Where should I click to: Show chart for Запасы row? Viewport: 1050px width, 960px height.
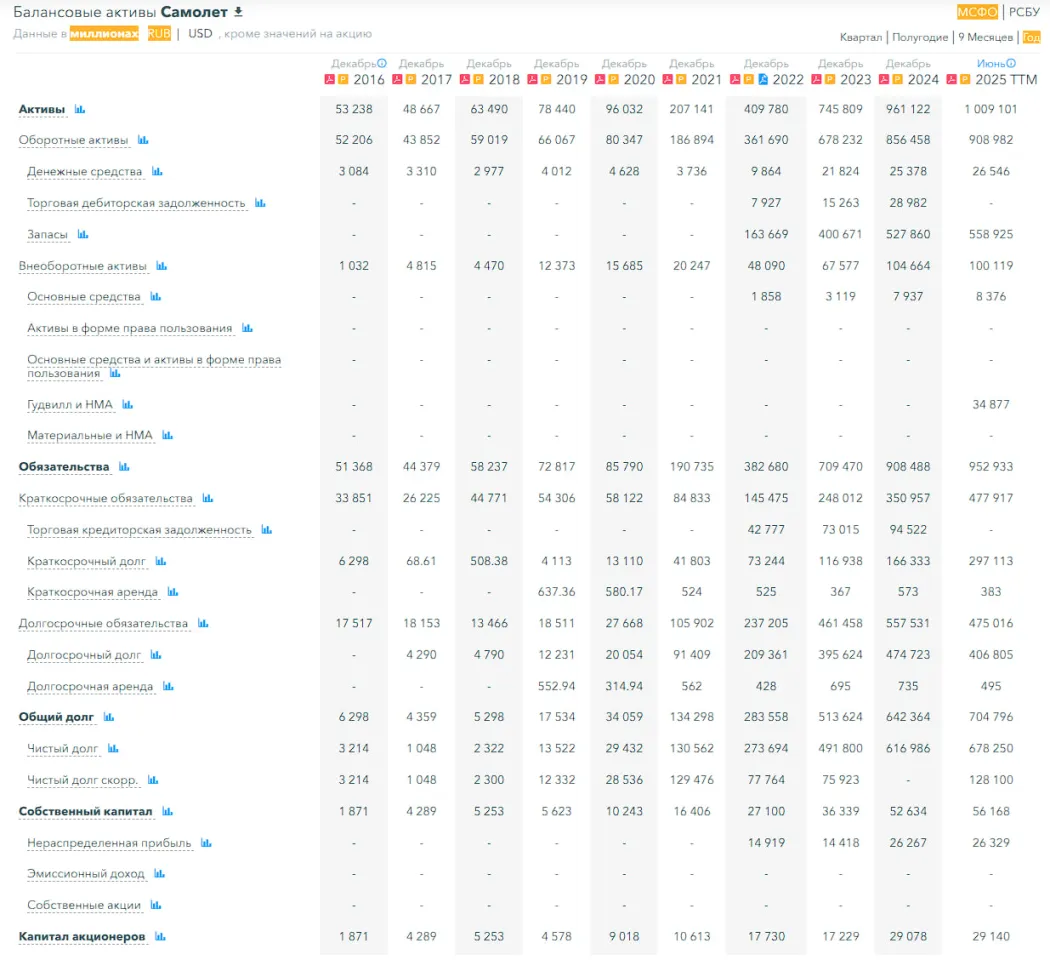pos(83,235)
